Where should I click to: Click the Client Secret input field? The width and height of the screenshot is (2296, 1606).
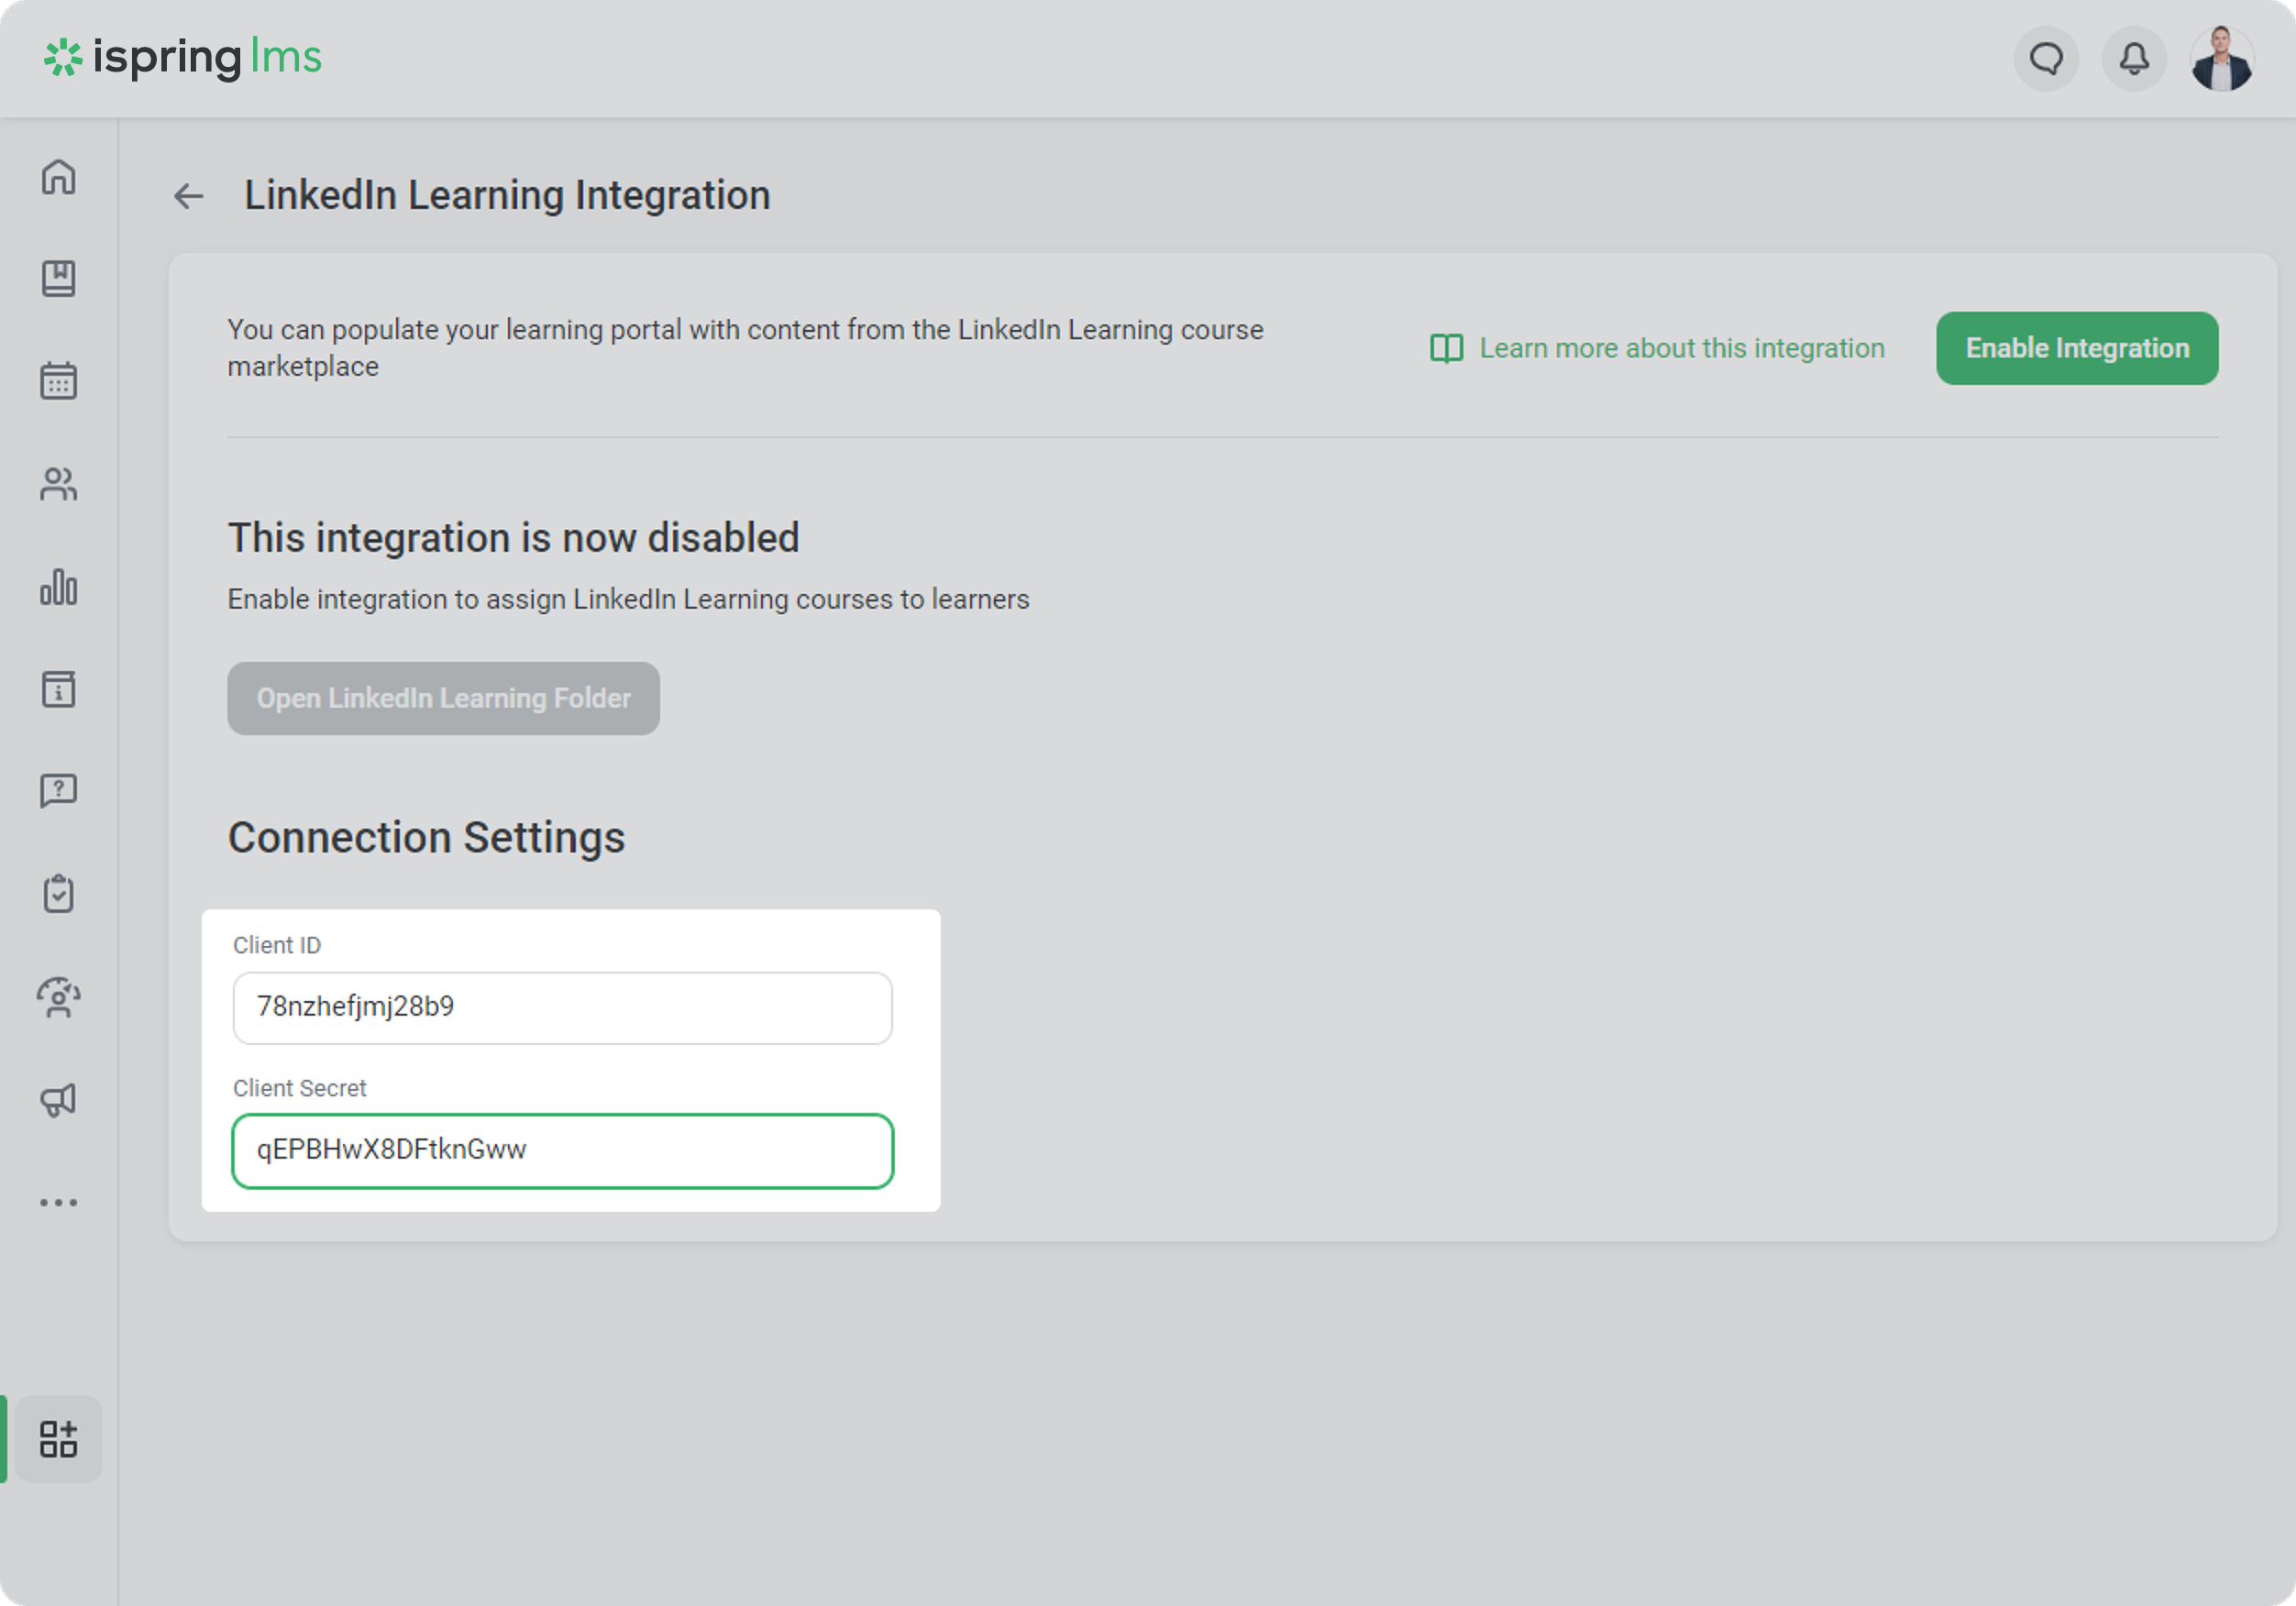click(x=562, y=1150)
